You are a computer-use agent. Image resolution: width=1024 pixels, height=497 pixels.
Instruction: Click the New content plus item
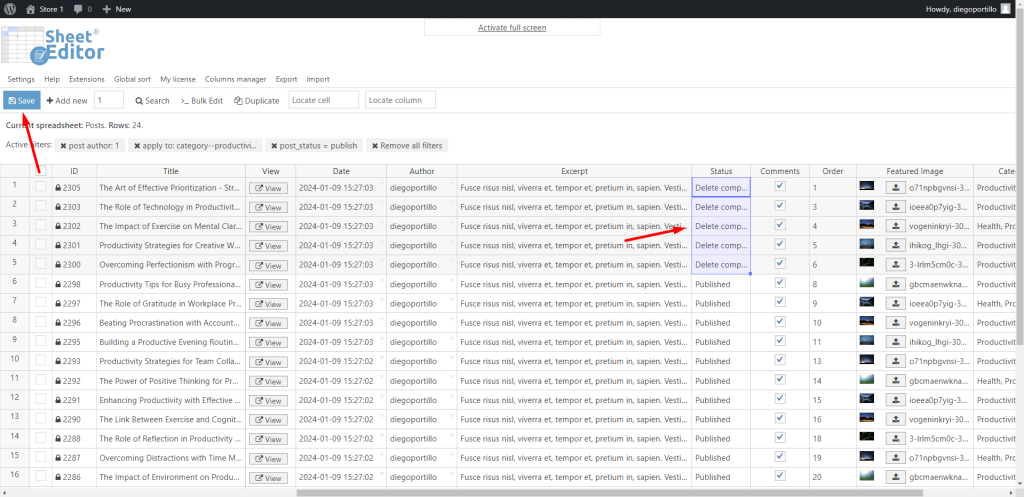(117, 9)
